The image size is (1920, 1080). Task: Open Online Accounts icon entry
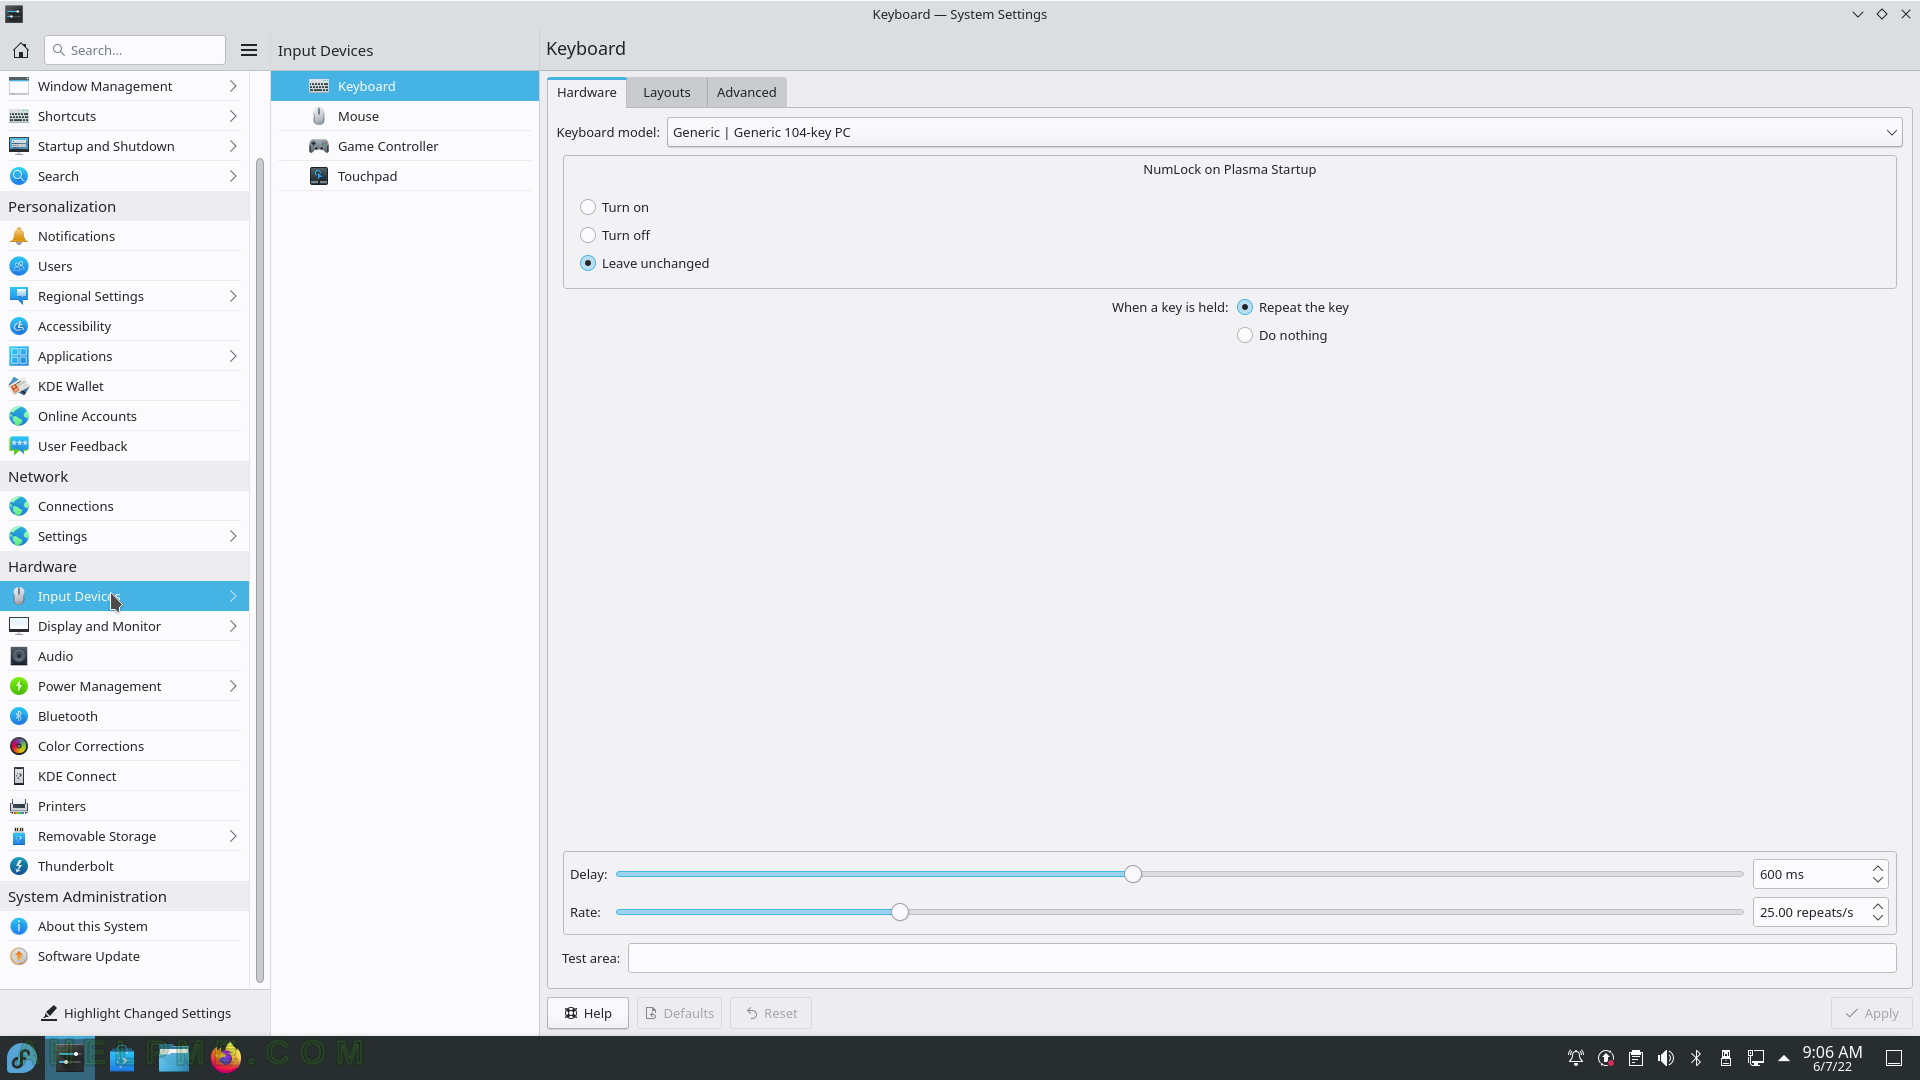[19, 416]
